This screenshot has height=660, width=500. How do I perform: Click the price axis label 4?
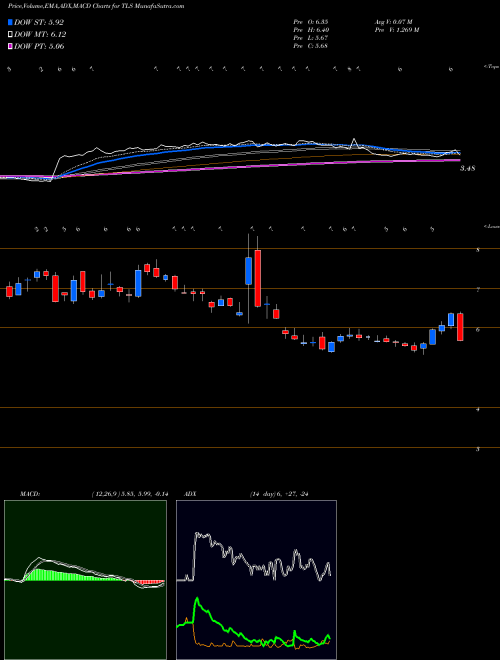[478, 409]
